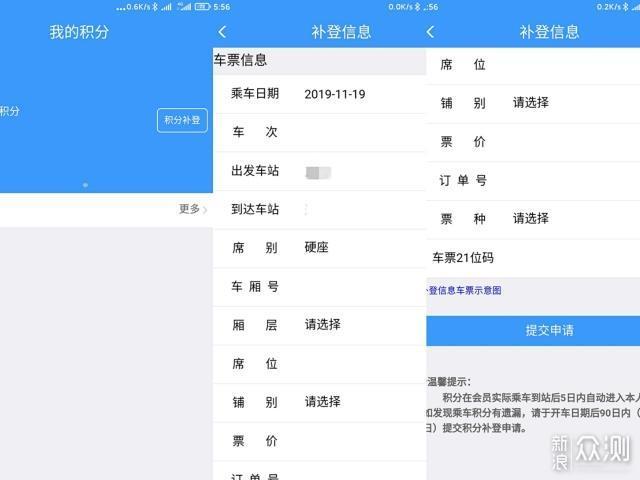The height and width of the screenshot is (480, 640).
Task: Open the 车票示意图 link
Action: click(465, 291)
